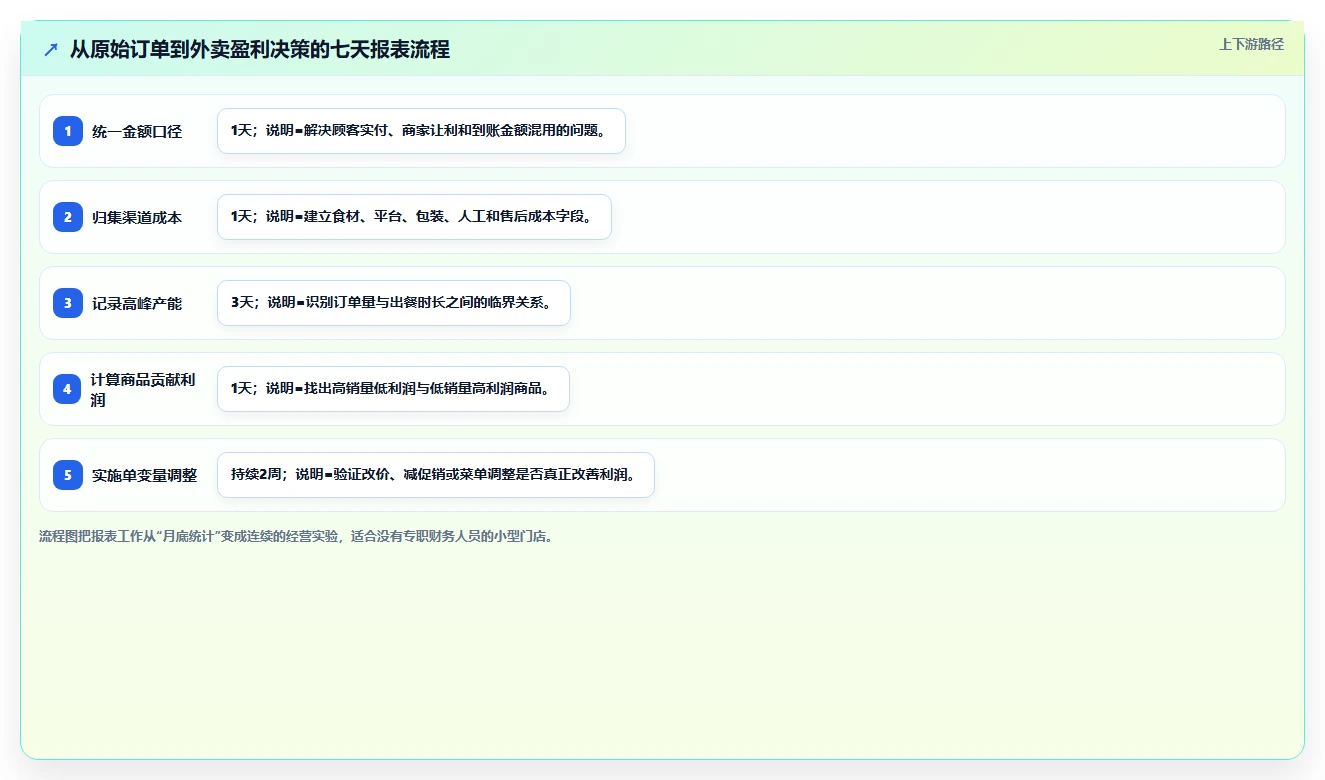Select the step label 实施单变量调整
The width and height of the screenshot is (1325, 780).
144,475
